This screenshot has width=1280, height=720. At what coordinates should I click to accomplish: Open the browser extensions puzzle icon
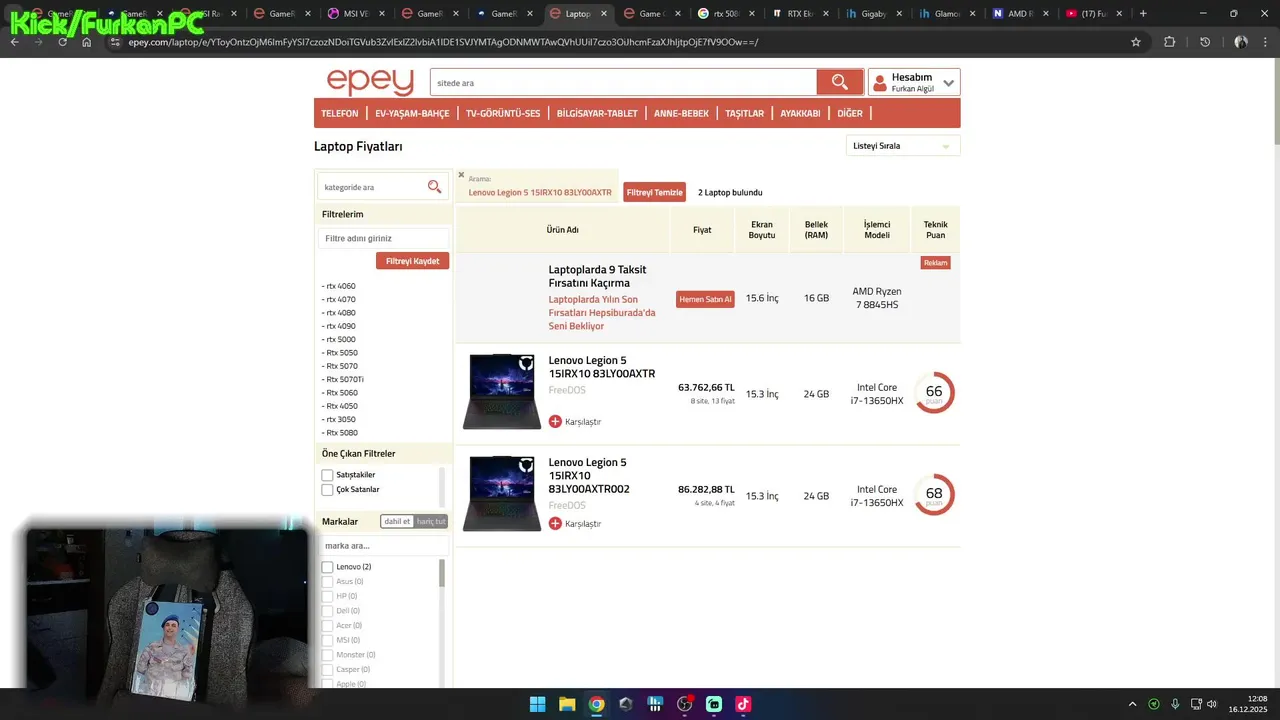coord(1169,42)
